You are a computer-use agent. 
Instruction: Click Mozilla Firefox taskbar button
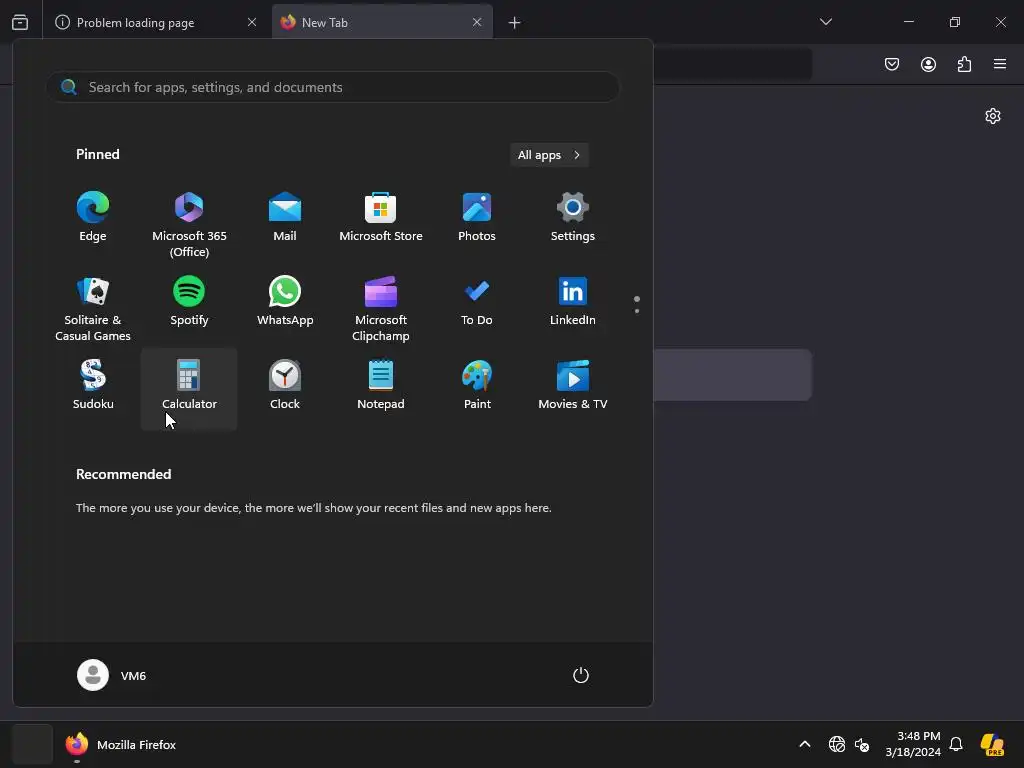(x=121, y=744)
